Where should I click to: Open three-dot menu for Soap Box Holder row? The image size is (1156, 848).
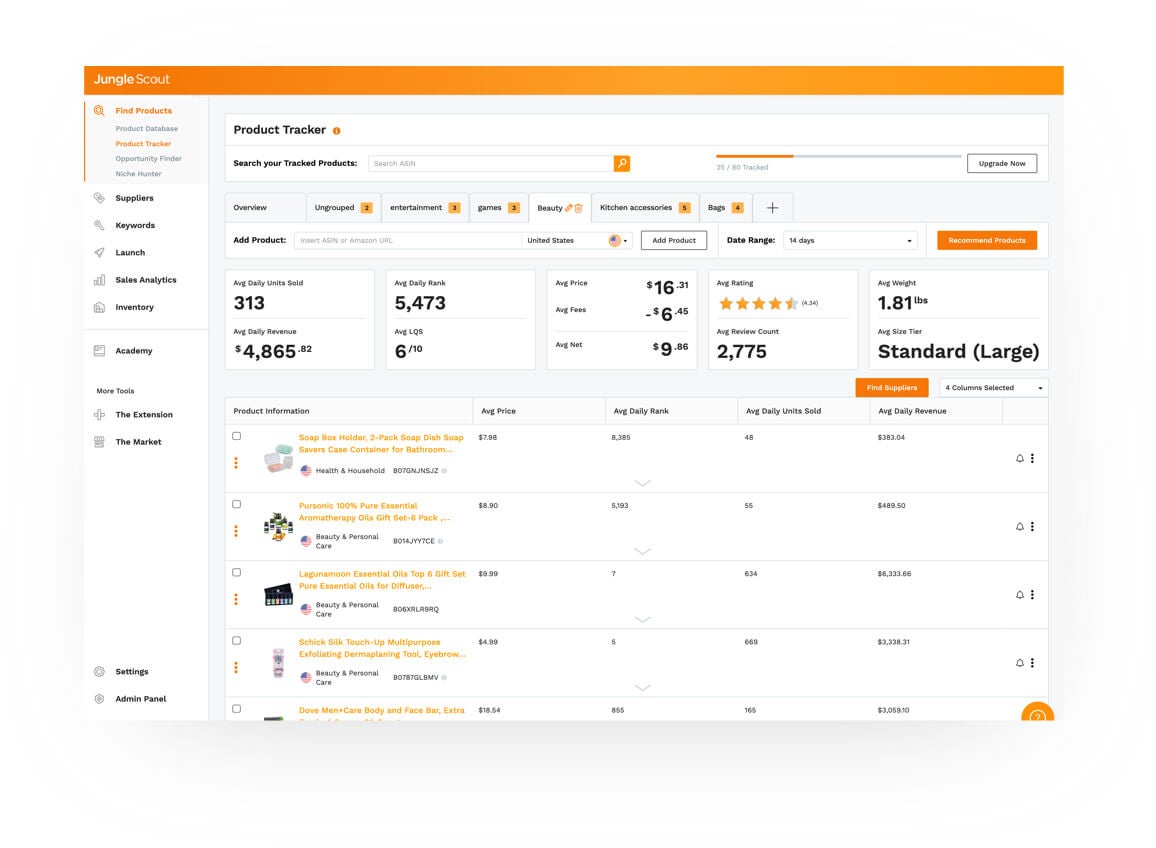(1032, 458)
